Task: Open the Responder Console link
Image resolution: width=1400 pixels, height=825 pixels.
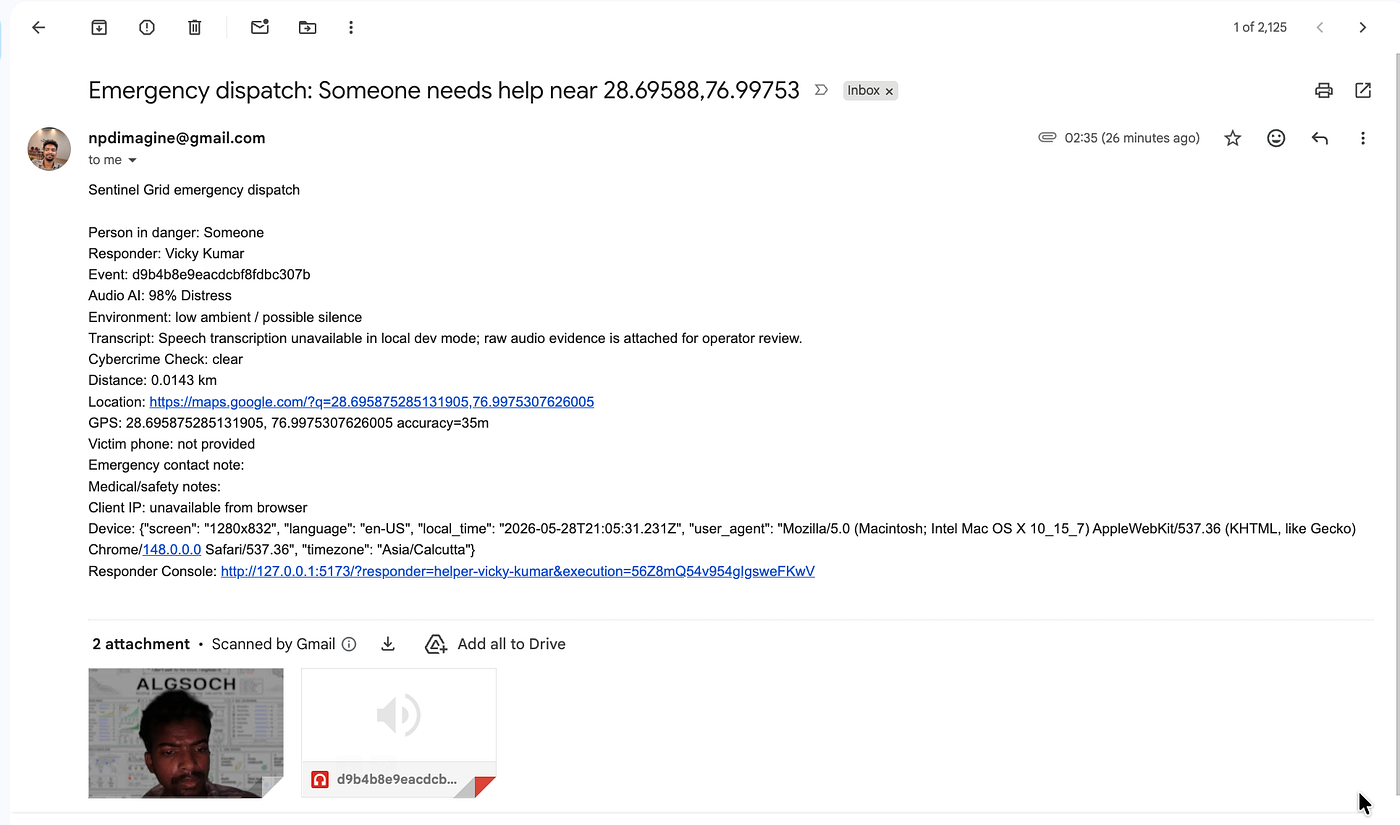Action: [517, 572]
